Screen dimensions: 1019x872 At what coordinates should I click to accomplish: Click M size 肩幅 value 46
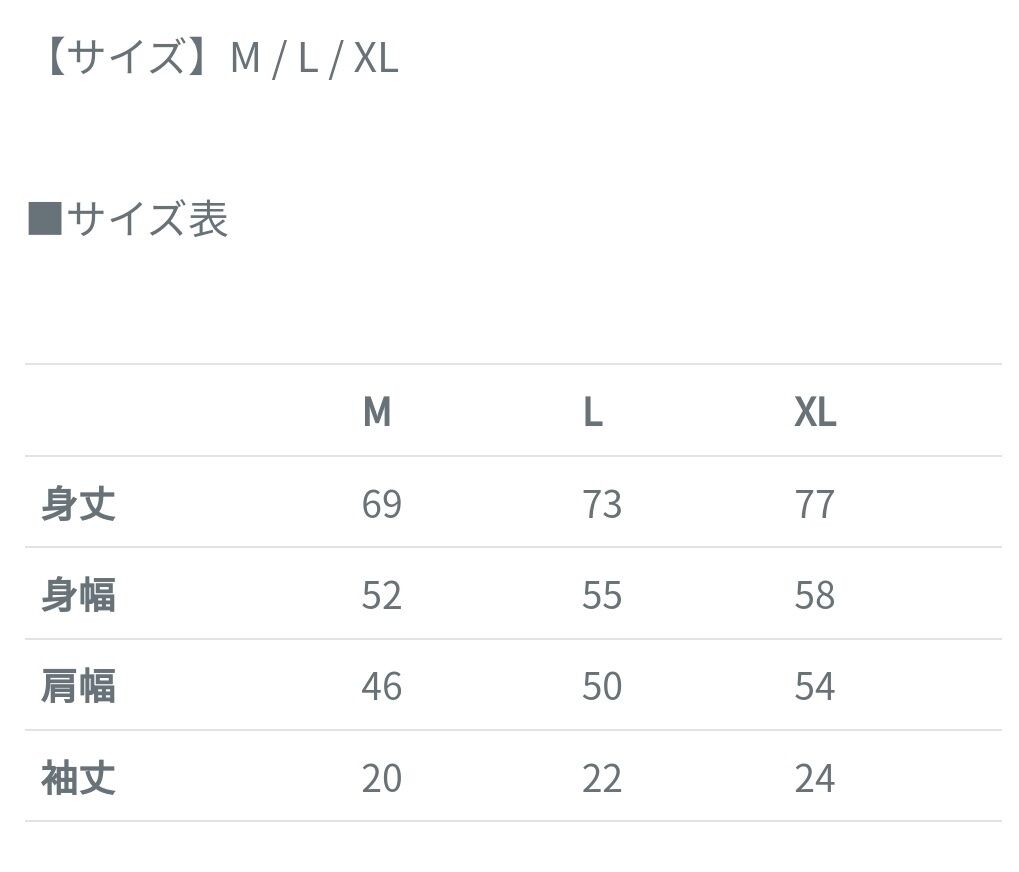381,686
